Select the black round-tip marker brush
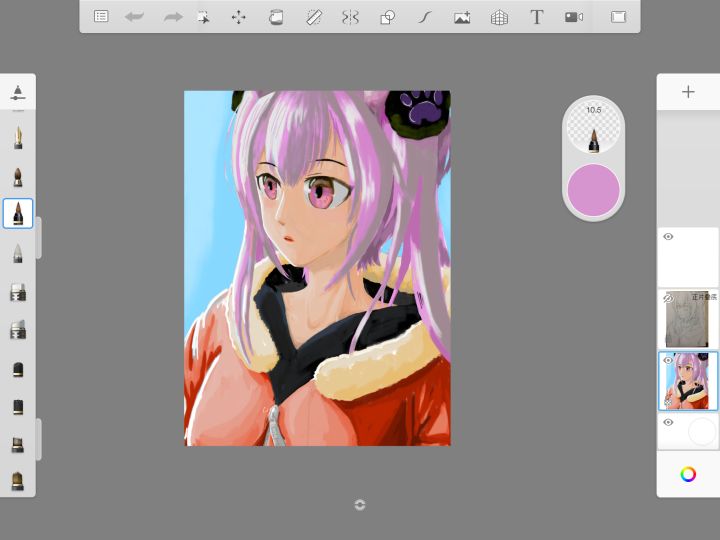 pos(18,369)
